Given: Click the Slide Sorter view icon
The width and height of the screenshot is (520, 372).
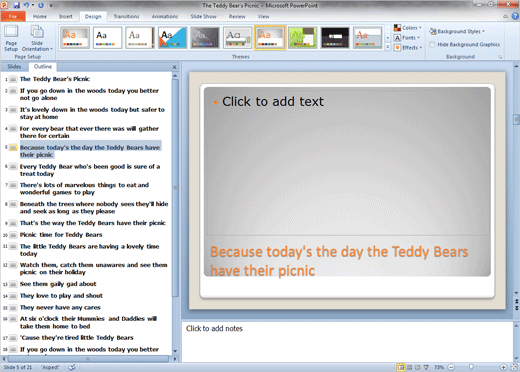Looking at the screenshot, I should point(410,367).
